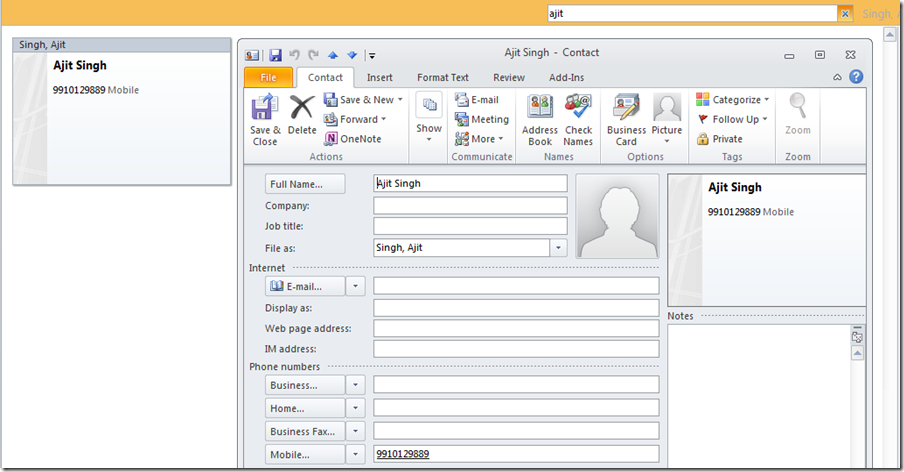
Task: Set a Follow Up flag
Action: pos(732,119)
